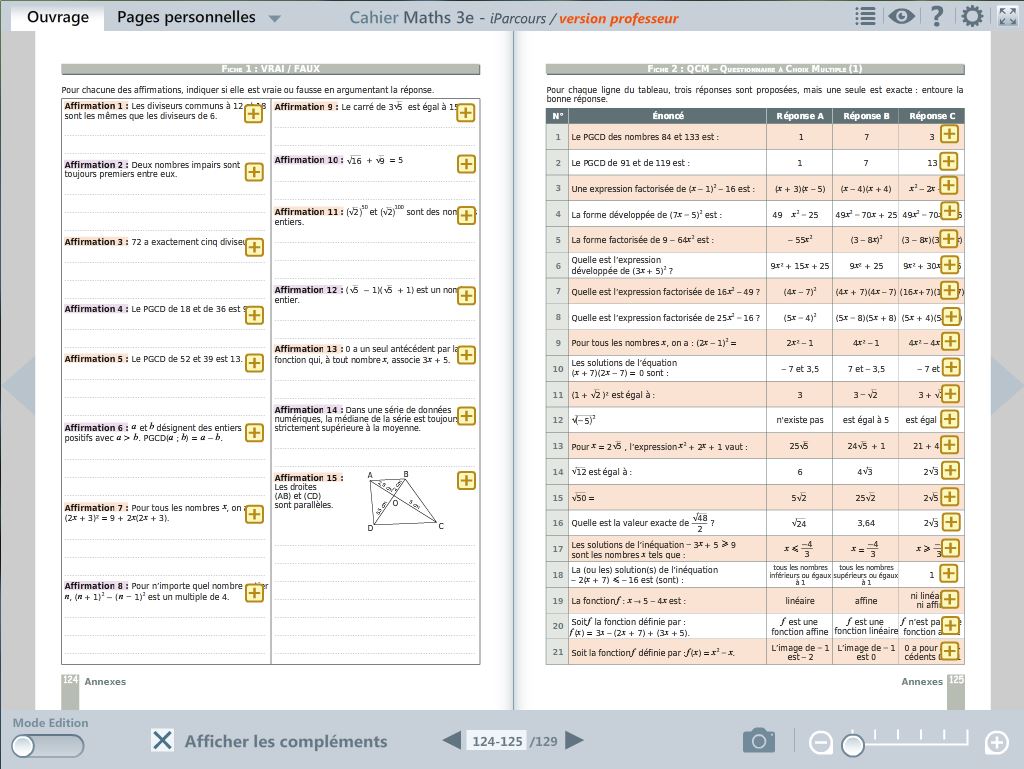Show the answer plus icon for Affirmation 10

(466, 164)
